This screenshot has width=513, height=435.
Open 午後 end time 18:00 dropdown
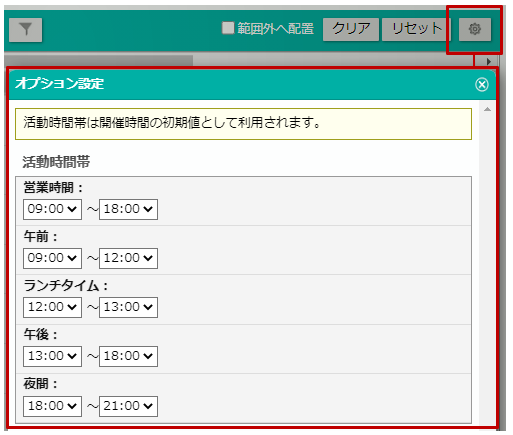click(128, 356)
